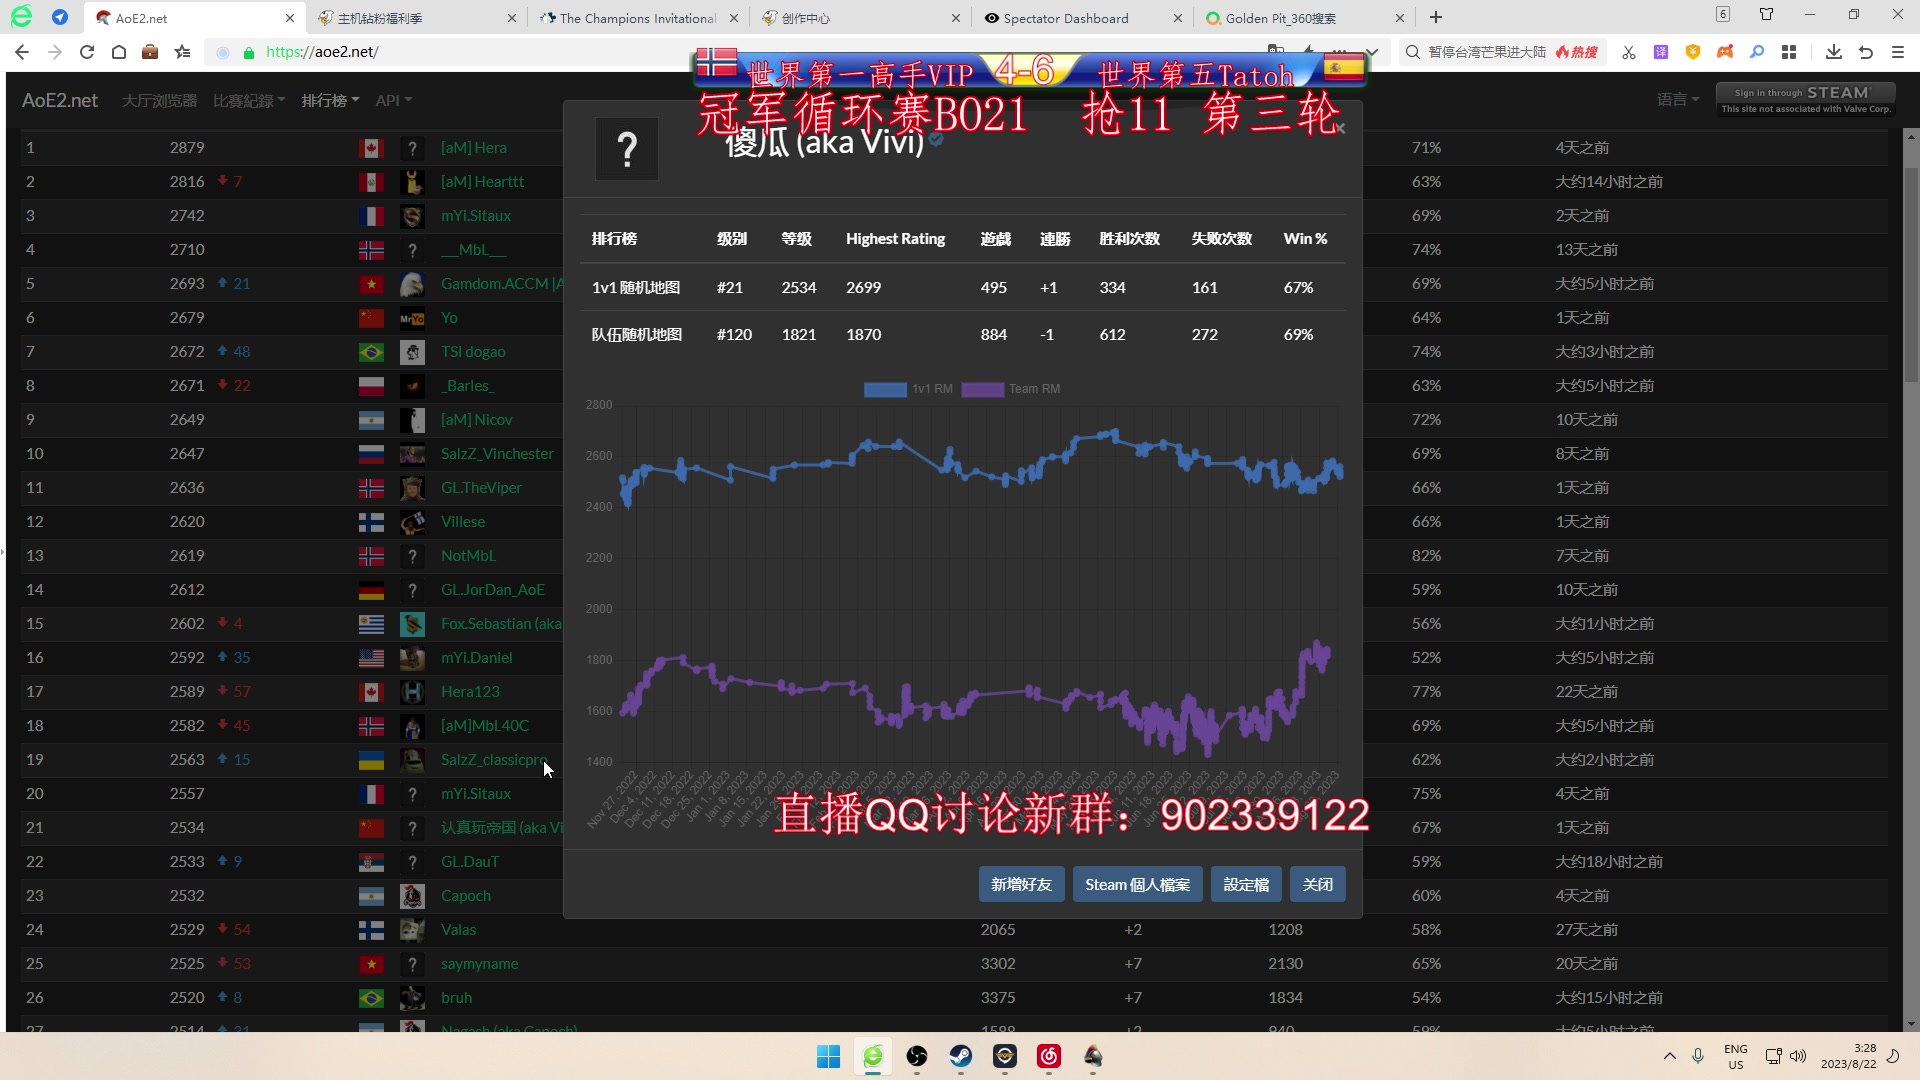This screenshot has width=1920, height=1080.
Task: Close the AoE2.net tab
Action: (x=290, y=18)
